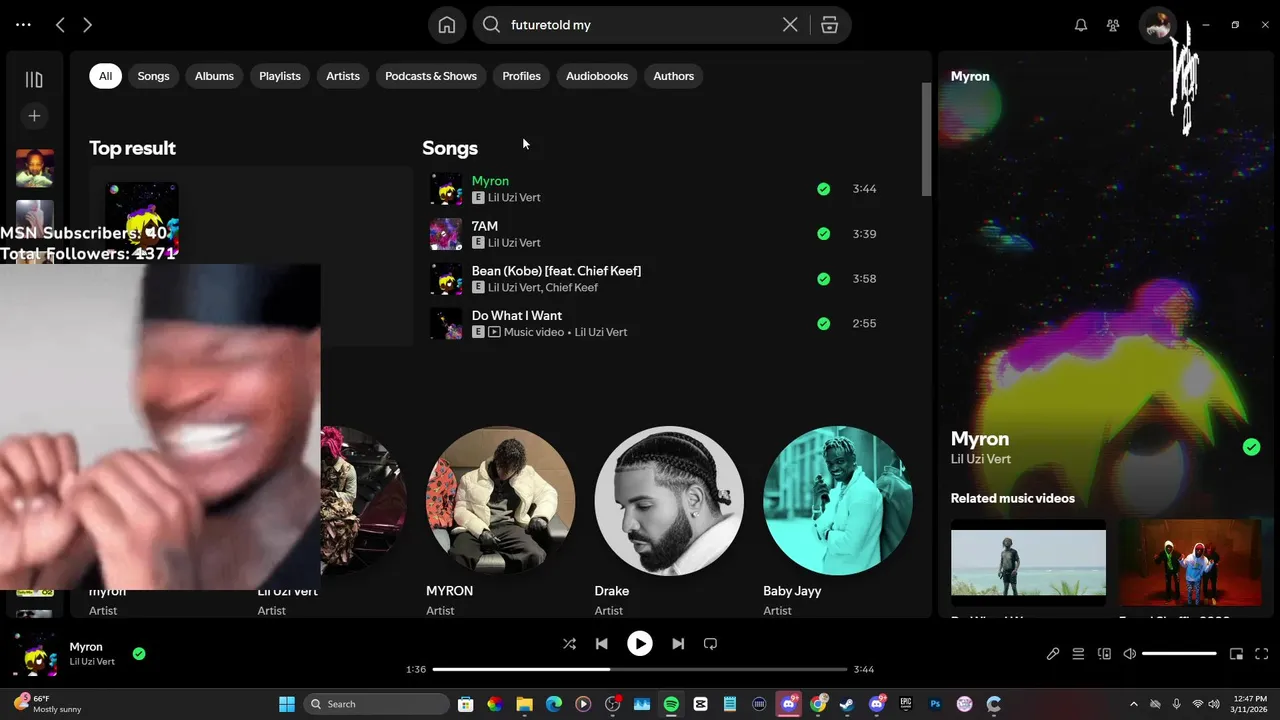Open Lil Uzi Vert link in Now Playing panel
Screen dimensions: 1280x720
pyautogui.click(x=981, y=459)
